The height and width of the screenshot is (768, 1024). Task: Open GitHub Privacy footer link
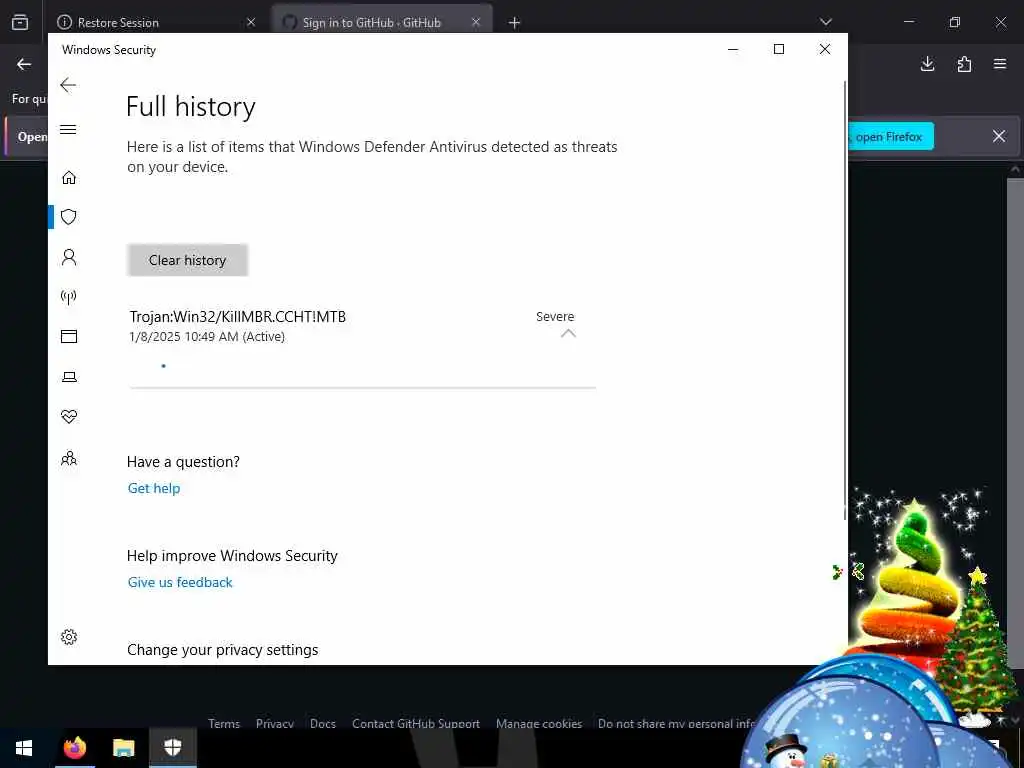point(275,724)
